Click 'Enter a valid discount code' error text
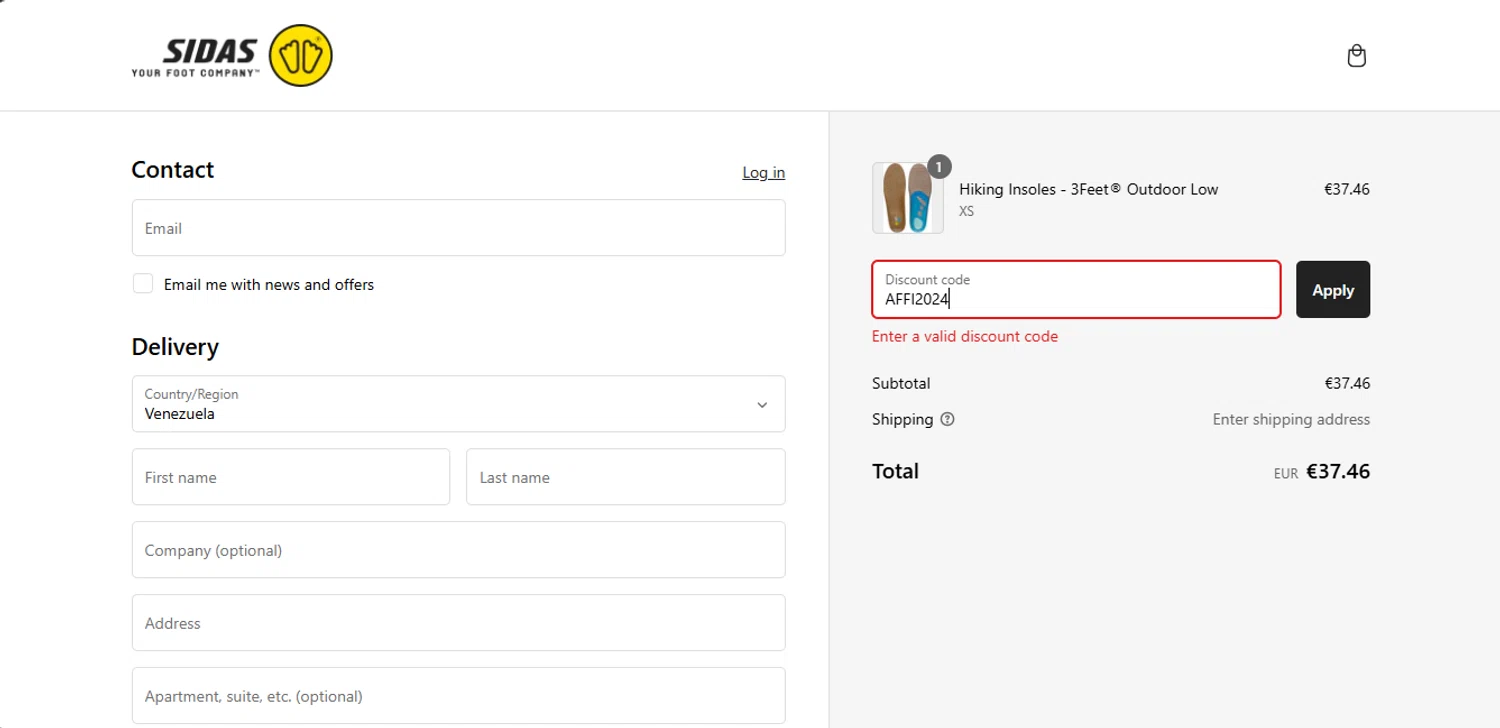The image size is (1500, 728). (x=964, y=336)
